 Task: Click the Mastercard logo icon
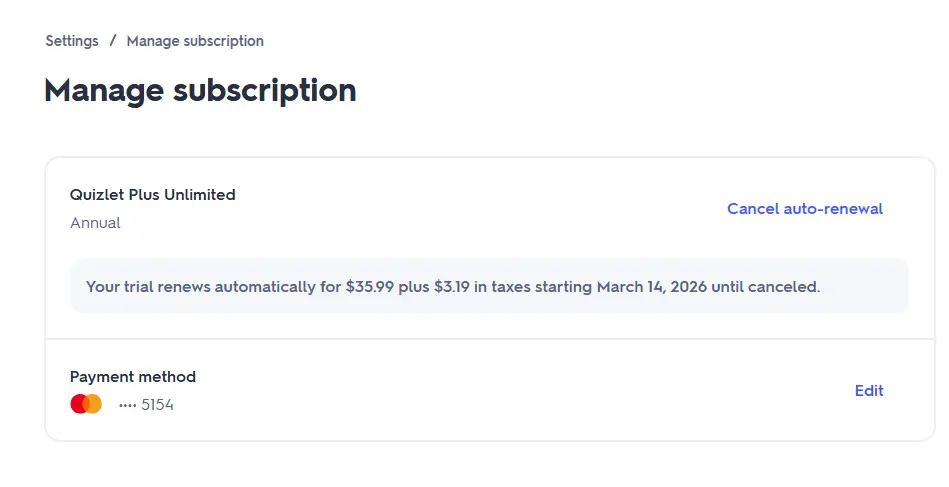tap(86, 404)
